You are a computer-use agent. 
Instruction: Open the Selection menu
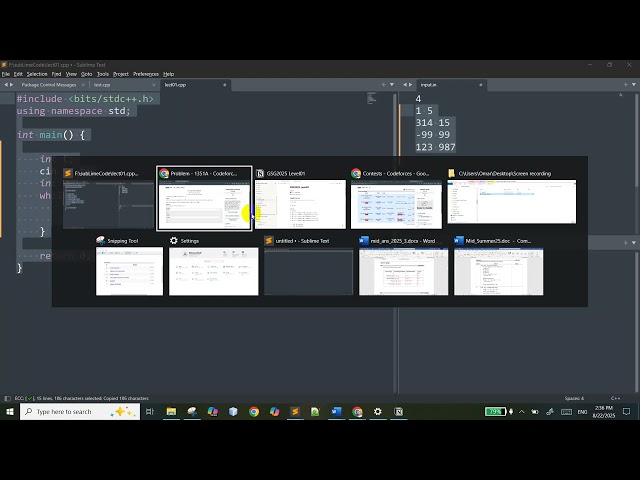[x=37, y=74]
